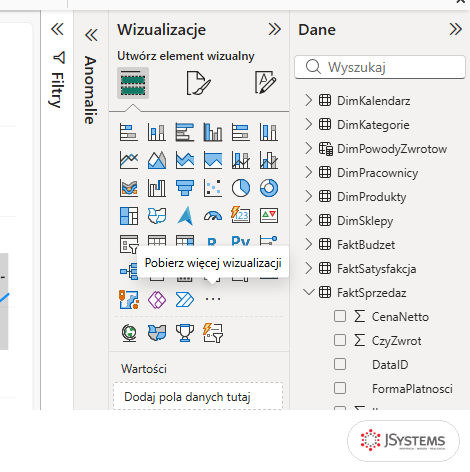Expand the DimProdukty table

309,196
